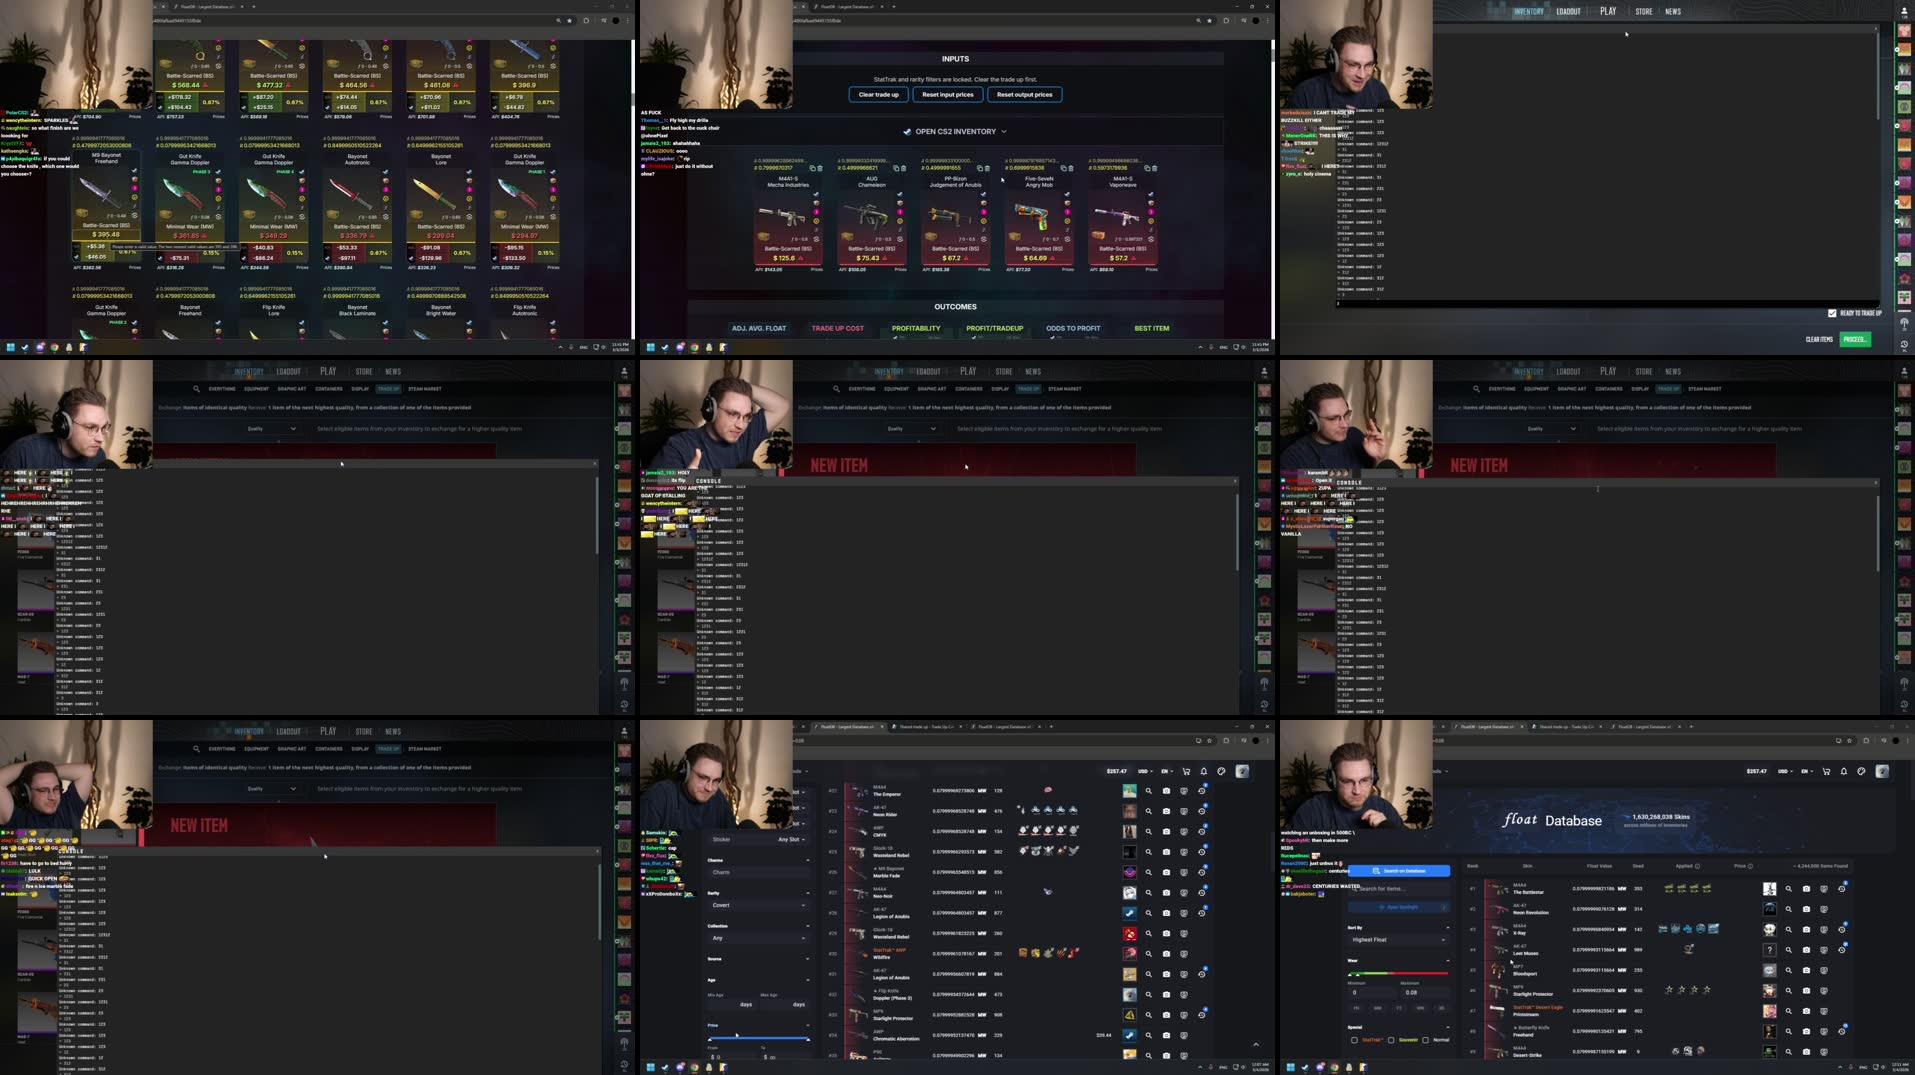
Task: Open the Sort by Highest Float dropdown
Action: click(x=1397, y=940)
